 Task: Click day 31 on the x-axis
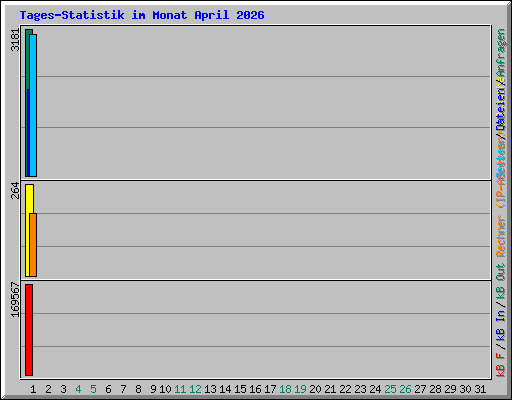pos(480,389)
